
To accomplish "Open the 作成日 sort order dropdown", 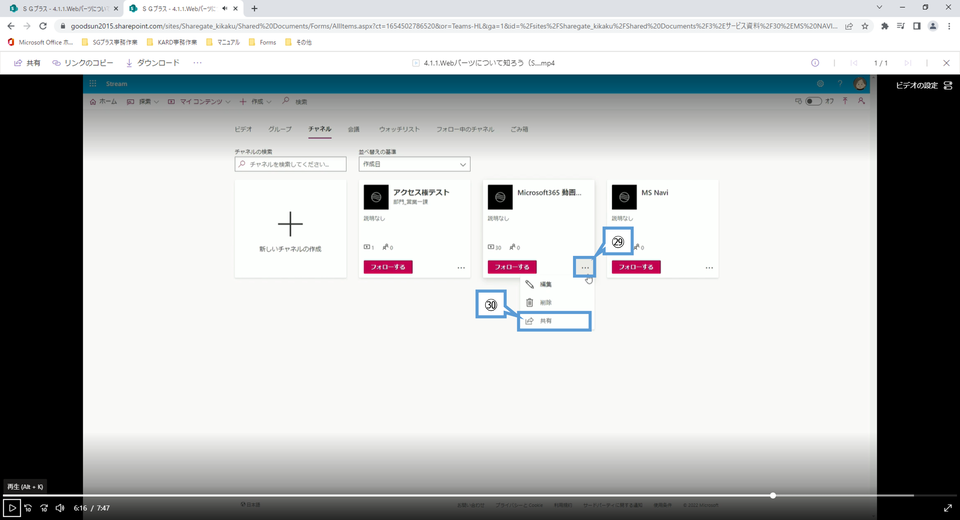I will (414, 164).
